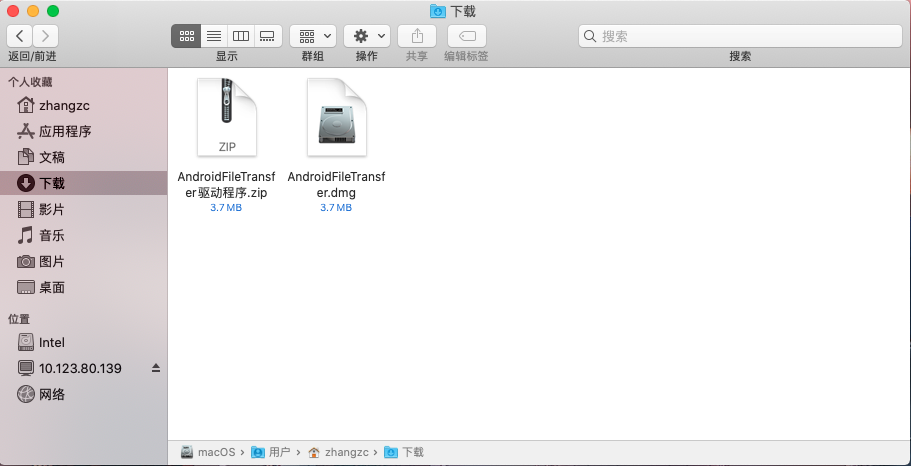Open 网络 in sidebar

click(84, 395)
